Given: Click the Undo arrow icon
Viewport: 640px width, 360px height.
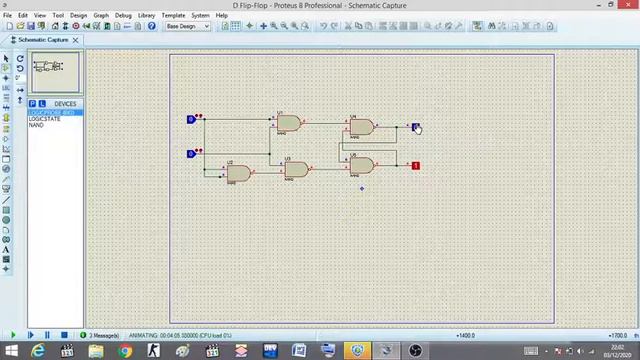Looking at the screenshot, I should click(323, 26).
